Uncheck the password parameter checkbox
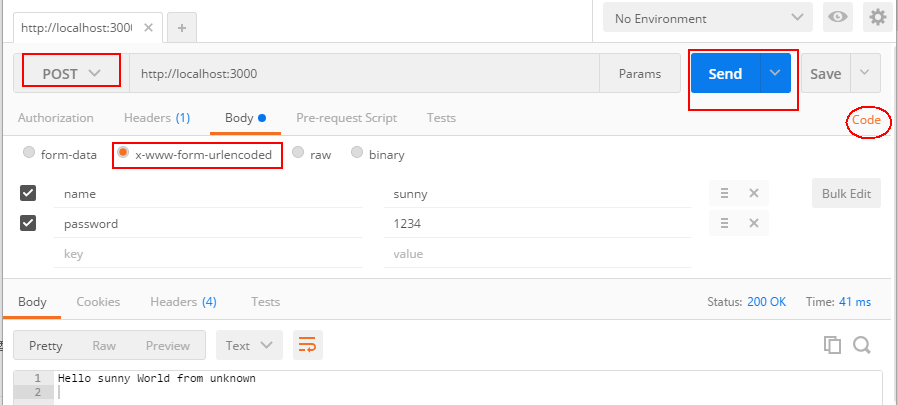Image resolution: width=898 pixels, height=405 pixels. click(x=28, y=224)
